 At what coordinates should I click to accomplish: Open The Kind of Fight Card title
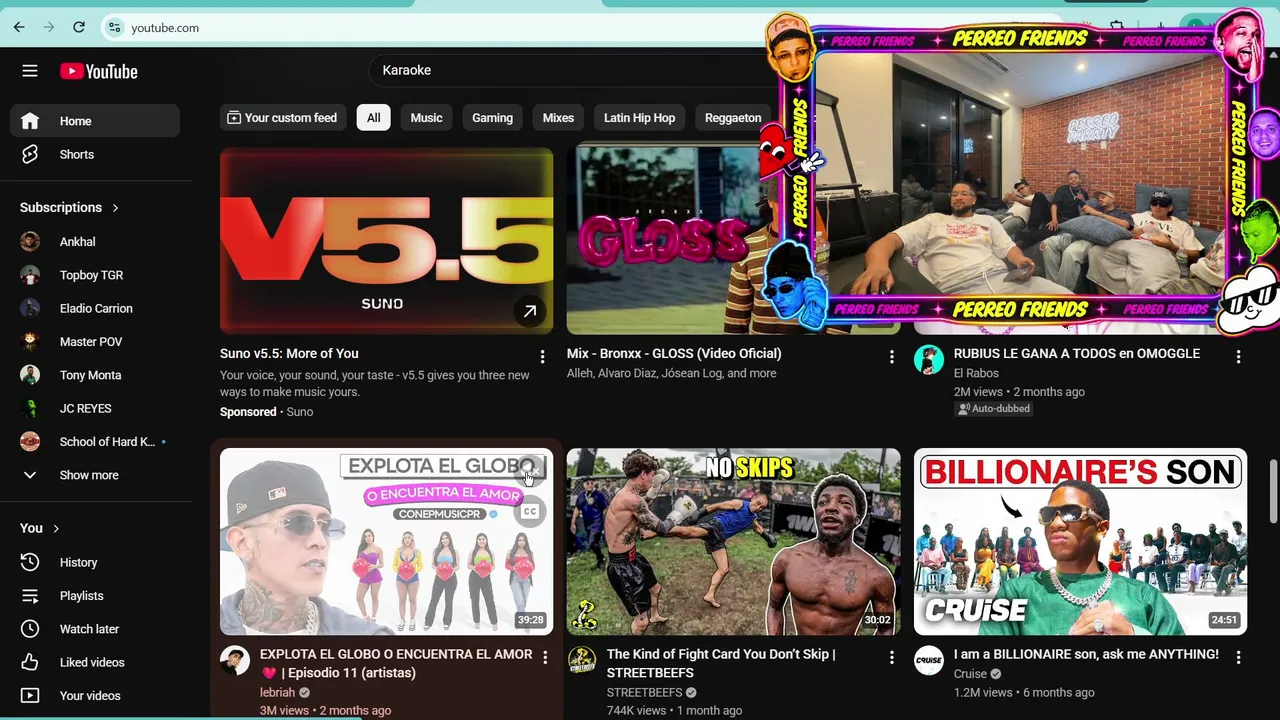pos(721,663)
